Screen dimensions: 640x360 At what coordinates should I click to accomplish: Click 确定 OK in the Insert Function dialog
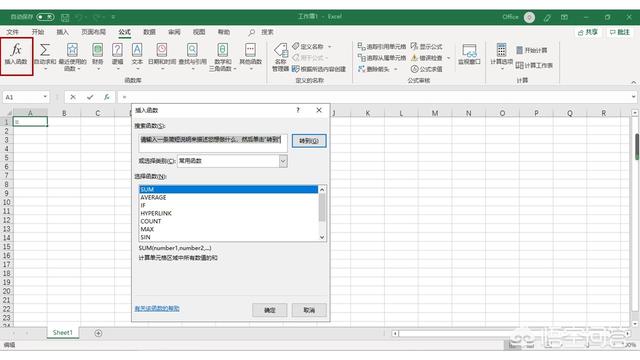click(x=269, y=310)
